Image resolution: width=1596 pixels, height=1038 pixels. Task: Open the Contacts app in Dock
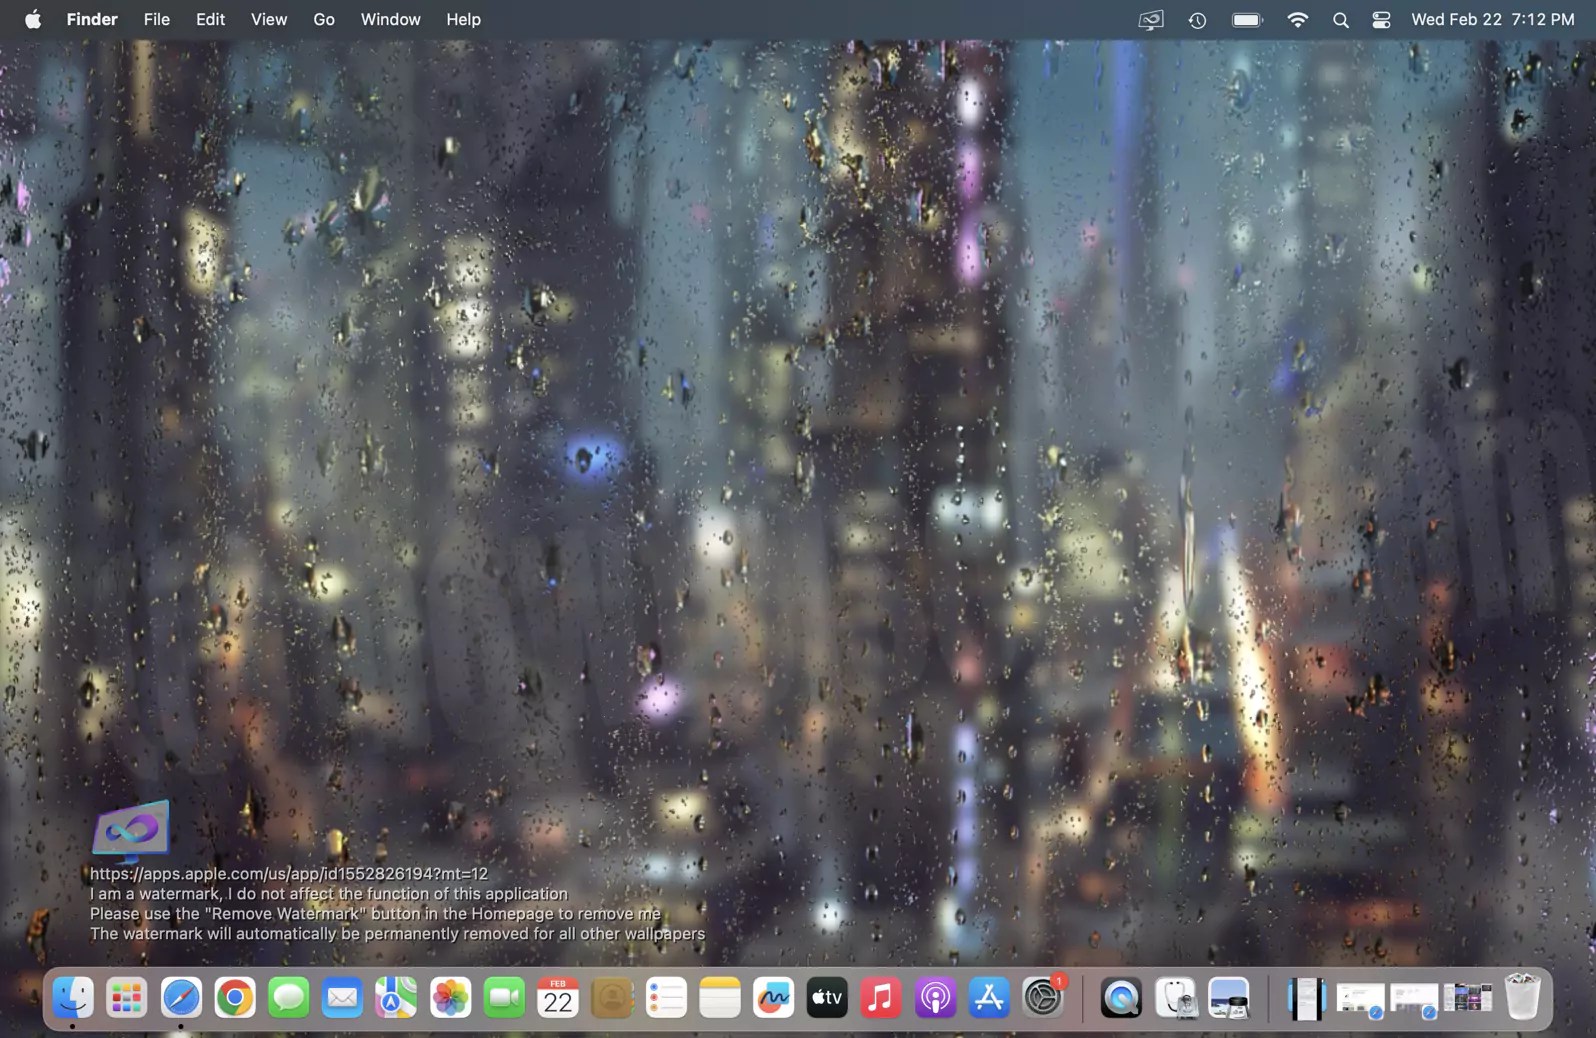tap(612, 998)
